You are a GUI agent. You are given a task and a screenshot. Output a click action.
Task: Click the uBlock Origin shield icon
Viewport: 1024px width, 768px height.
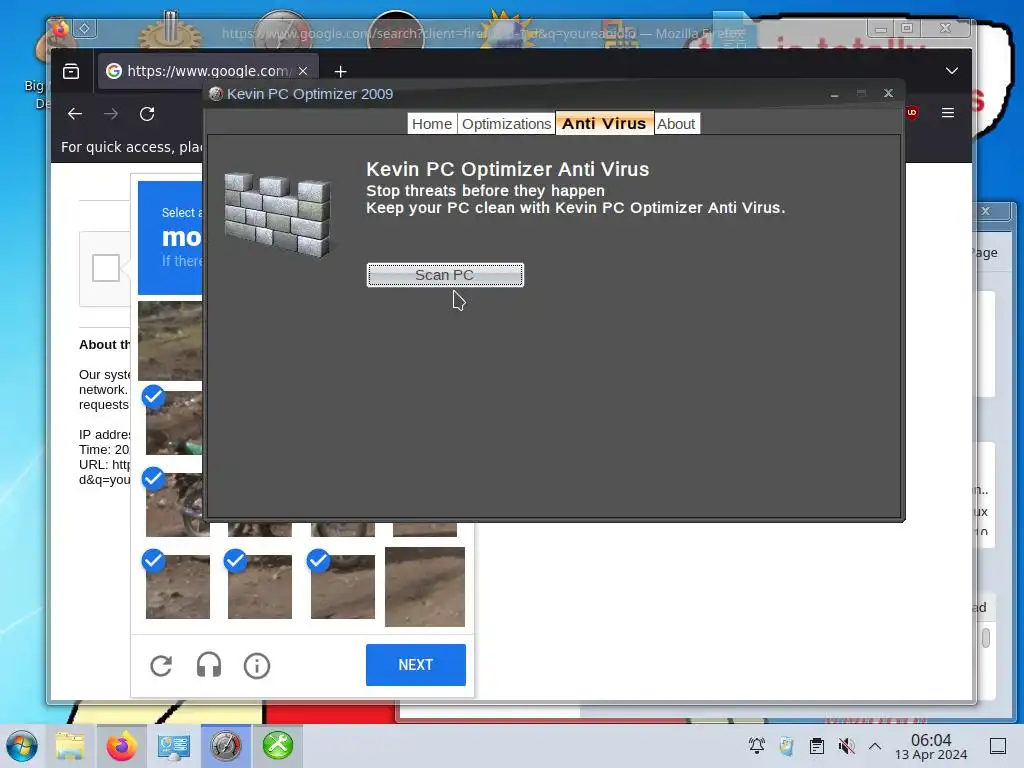point(912,113)
